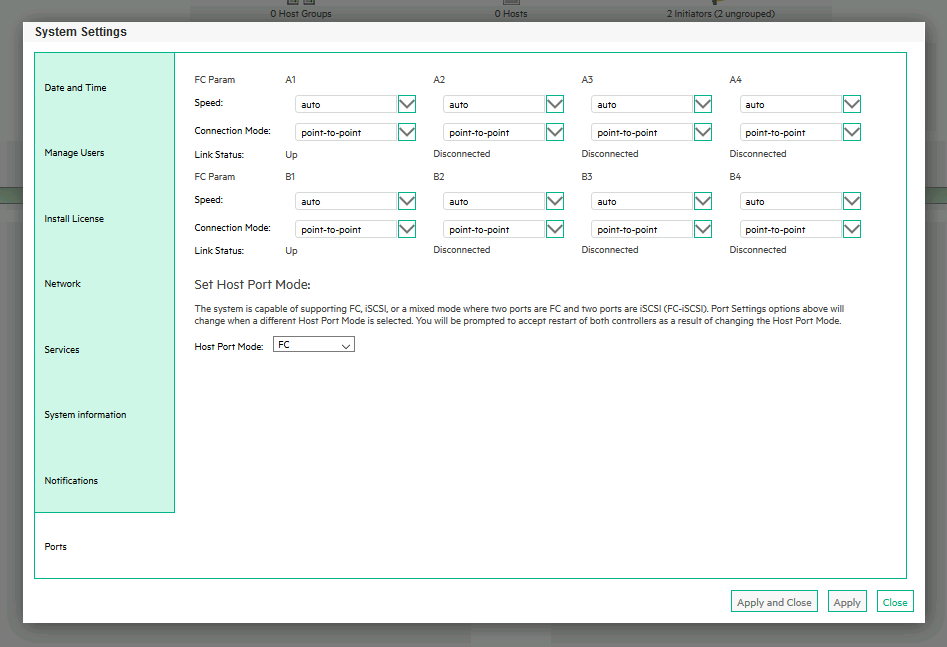Expand the A2 Connection Mode dropdown arrow
Screen dimensions: 947x647
tap(555, 132)
